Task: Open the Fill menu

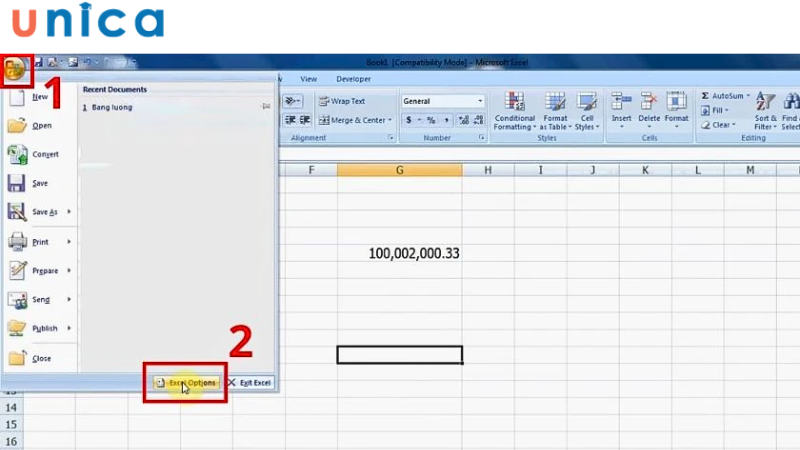Action: click(x=715, y=110)
